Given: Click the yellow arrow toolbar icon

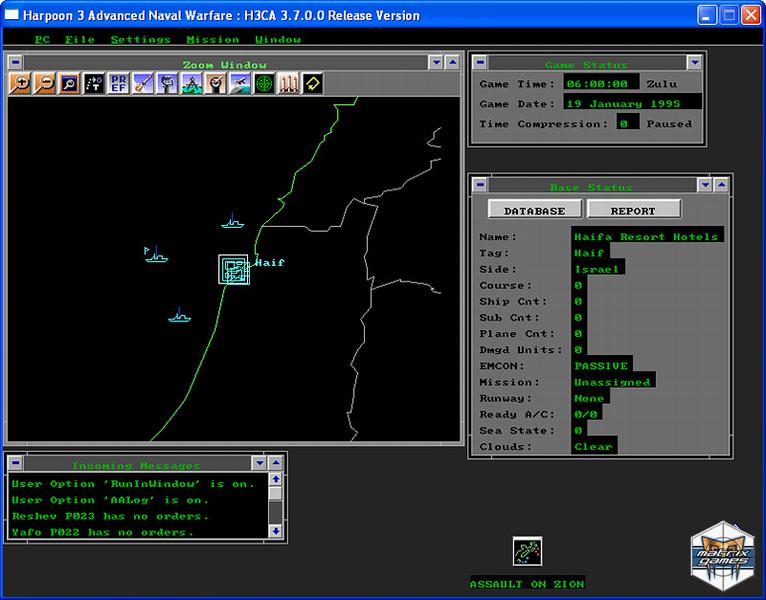Looking at the screenshot, I should coord(313,84).
